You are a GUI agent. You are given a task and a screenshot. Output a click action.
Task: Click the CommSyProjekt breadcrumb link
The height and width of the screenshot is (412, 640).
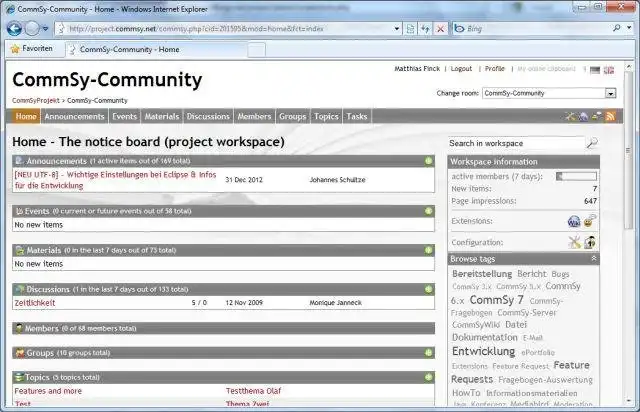coord(36,100)
